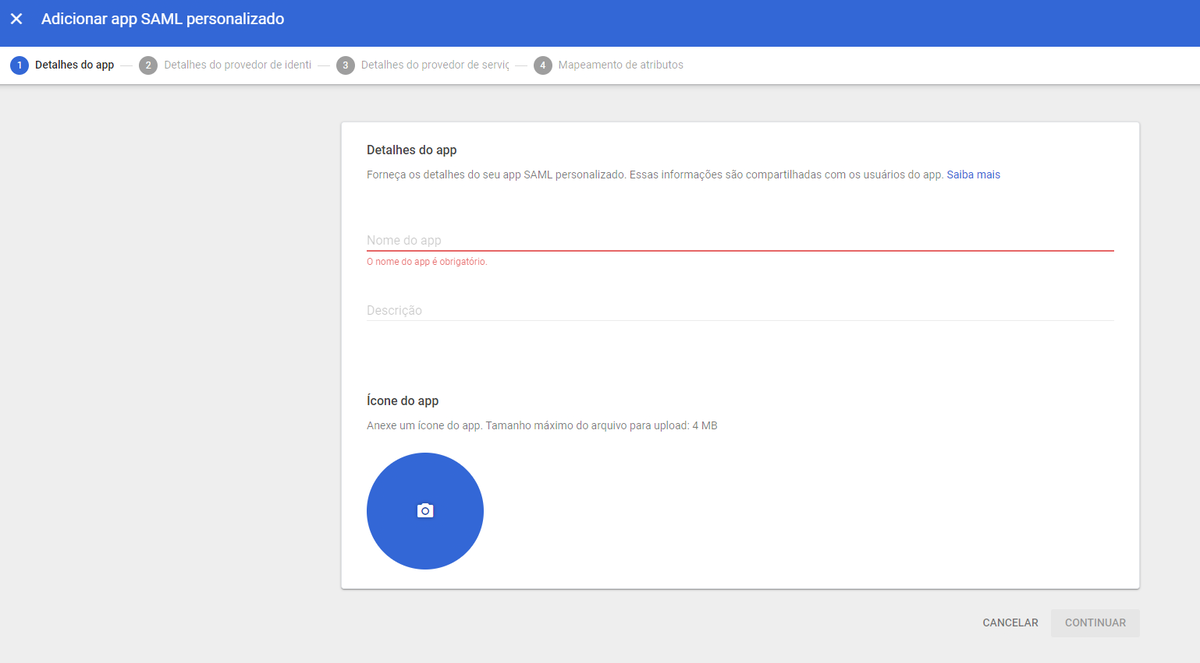Click the step 2 number circle
This screenshot has height=663, width=1200.
(148, 65)
